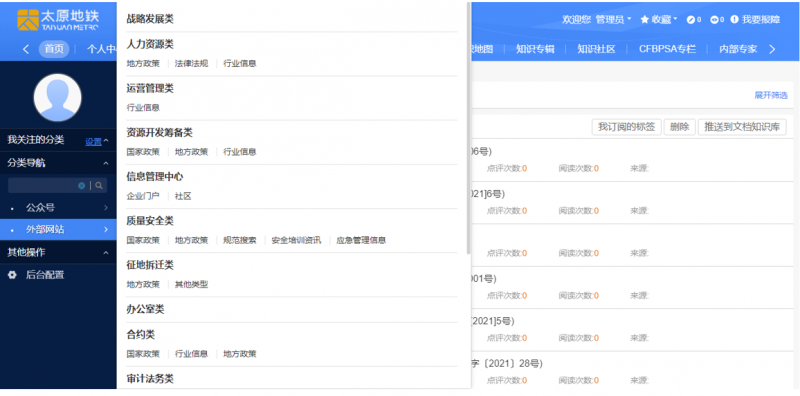Click the 资源开发筹备类 heading

pyautogui.click(x=160, y=133)
